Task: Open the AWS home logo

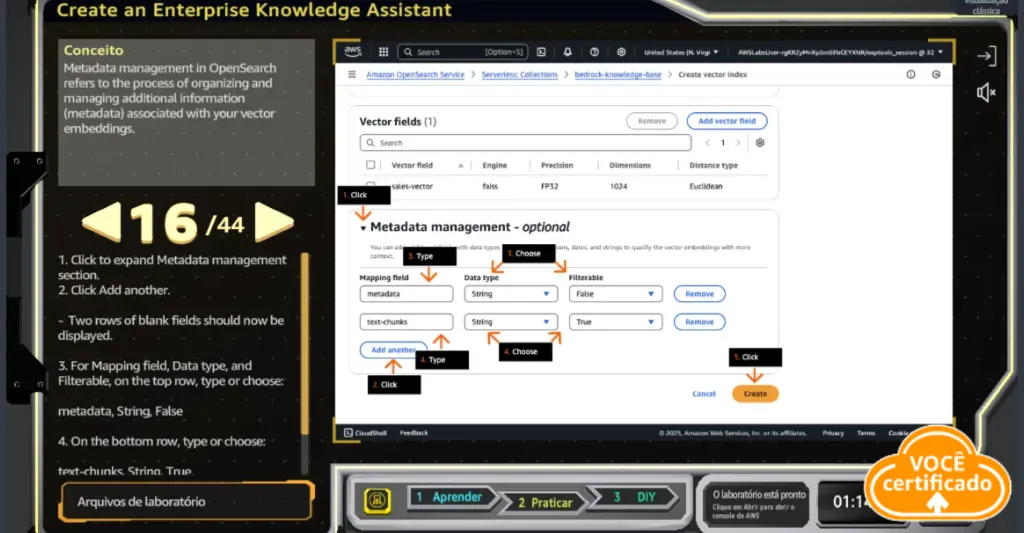Action: coord(353,51)
